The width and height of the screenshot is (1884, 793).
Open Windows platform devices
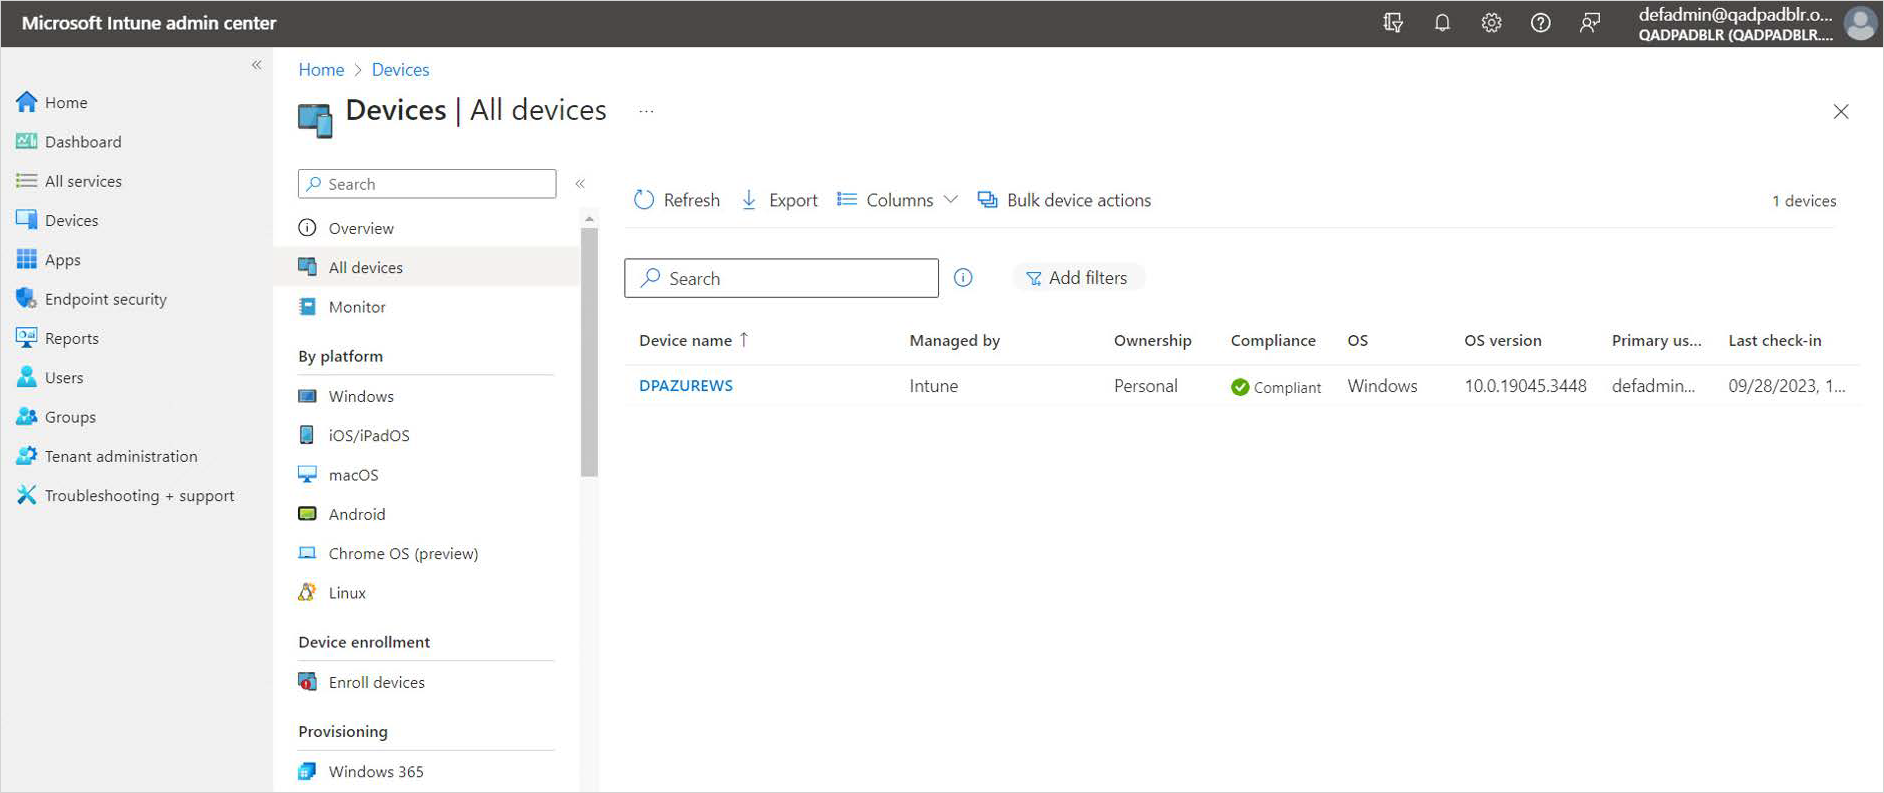pos(346,396)
